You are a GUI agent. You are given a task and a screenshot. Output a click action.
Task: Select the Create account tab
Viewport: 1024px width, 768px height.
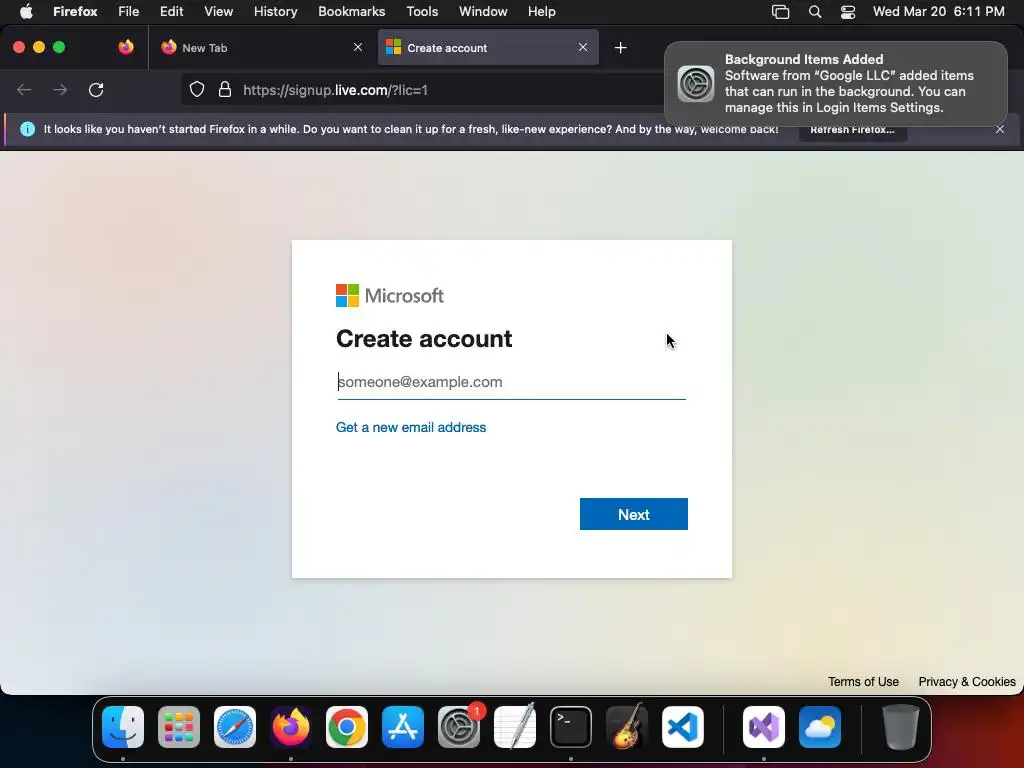point(488,48)
